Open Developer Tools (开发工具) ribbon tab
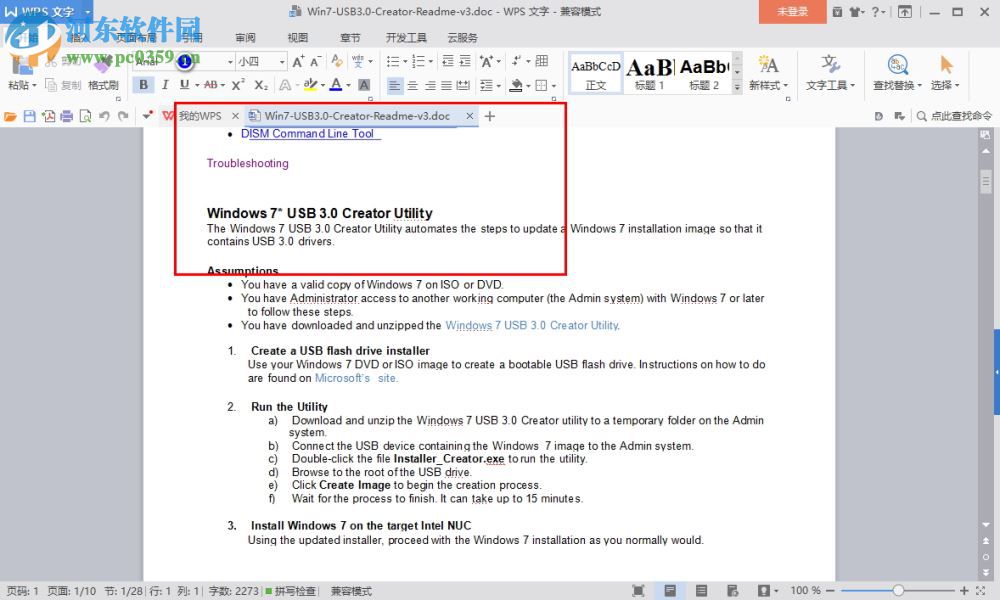Image resolution: width=1000 pixels, height=600 pixels. tap(406, 38)
